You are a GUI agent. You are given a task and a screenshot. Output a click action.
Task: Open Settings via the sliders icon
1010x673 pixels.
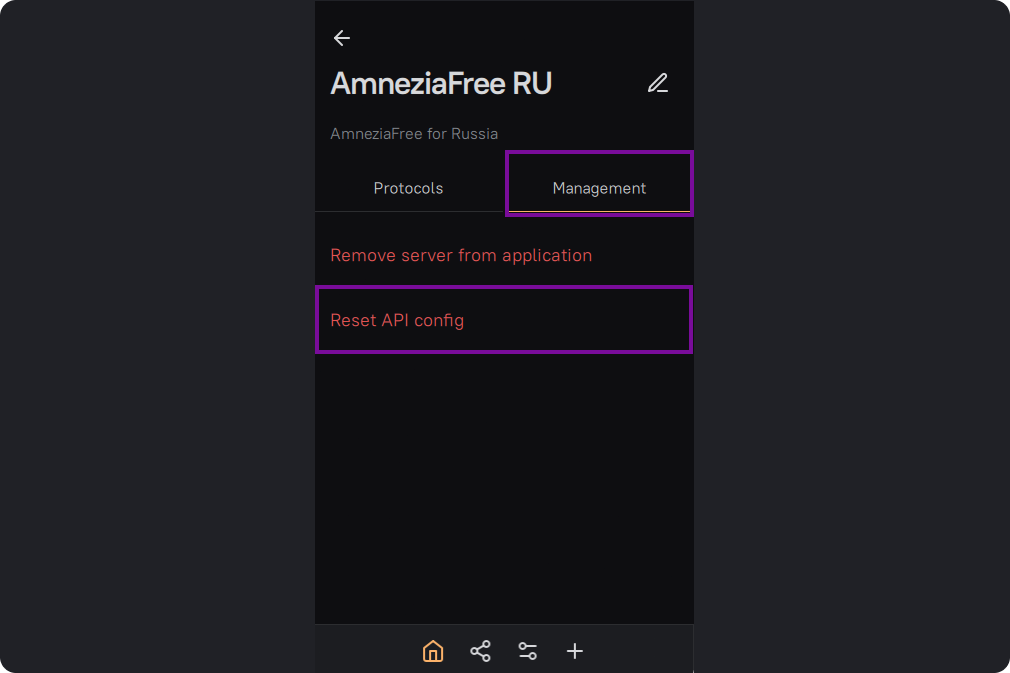[x=528, y=651]
